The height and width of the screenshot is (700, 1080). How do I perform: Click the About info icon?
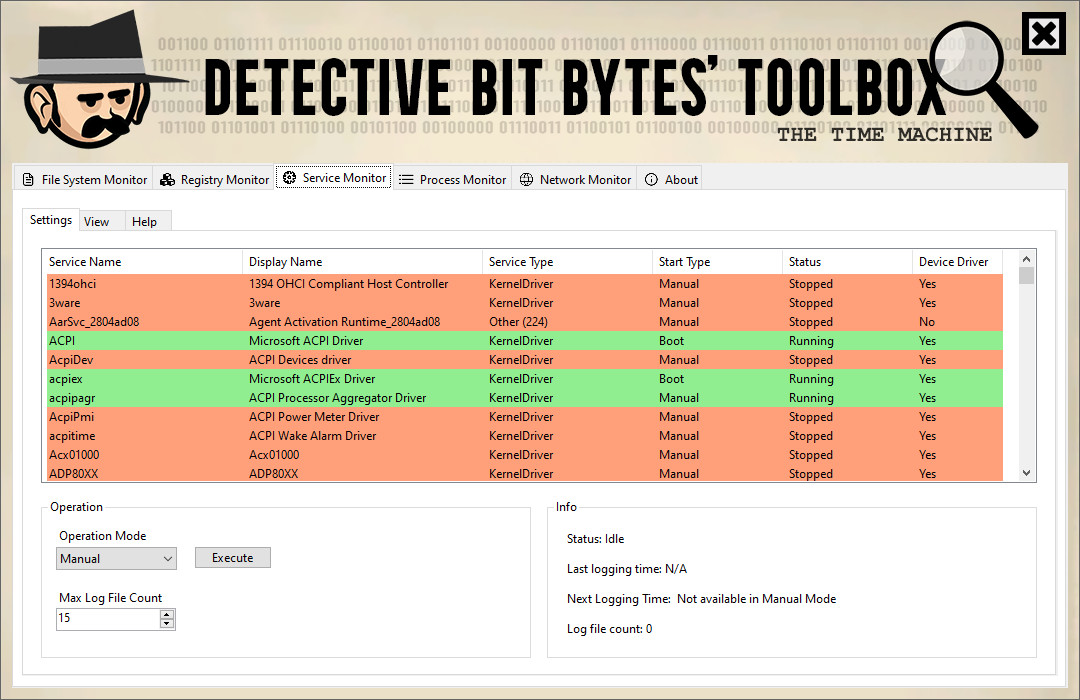pyautogui.click(x=651, y=180)
